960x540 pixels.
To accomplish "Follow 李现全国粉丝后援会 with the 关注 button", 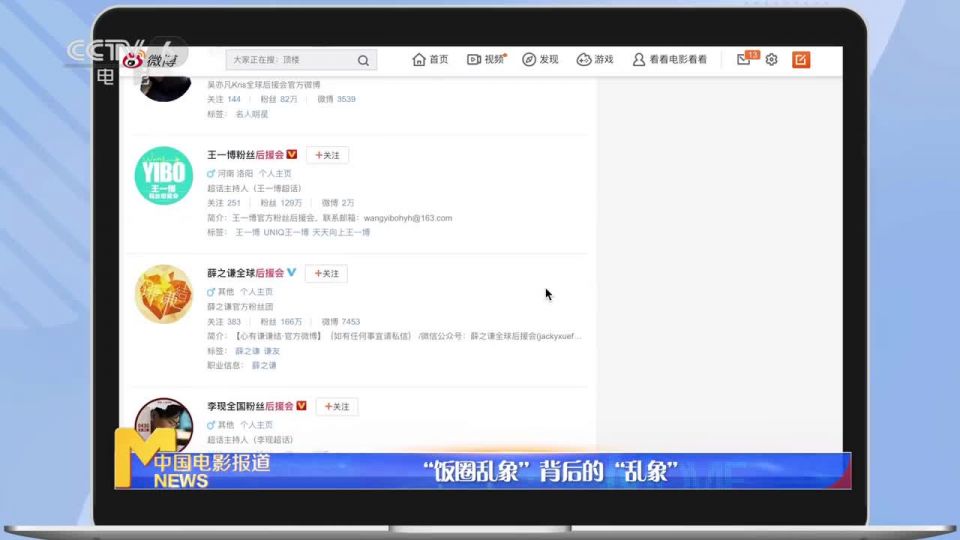I will click(x=337, y=406).
